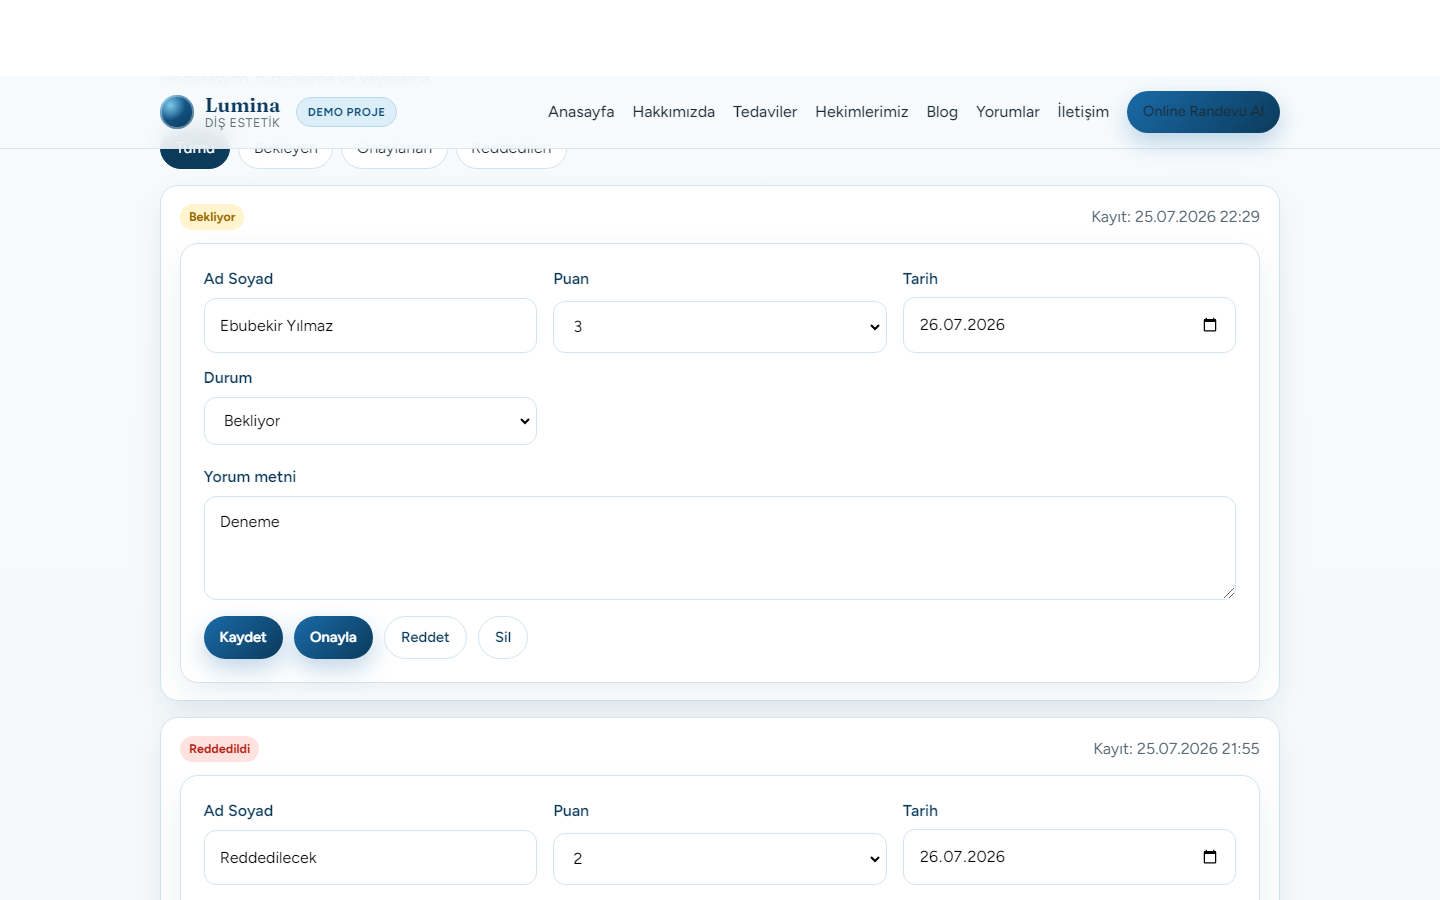The width and height of the screenshot is (1440, 900).
Task: Open calendar picker for Ebubekir Yılmaz date
Action: 1210,325
